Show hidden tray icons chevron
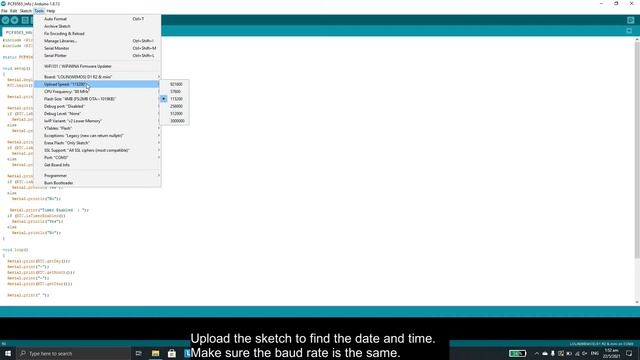This screenshot has height=360, width=640. (537, 353)
